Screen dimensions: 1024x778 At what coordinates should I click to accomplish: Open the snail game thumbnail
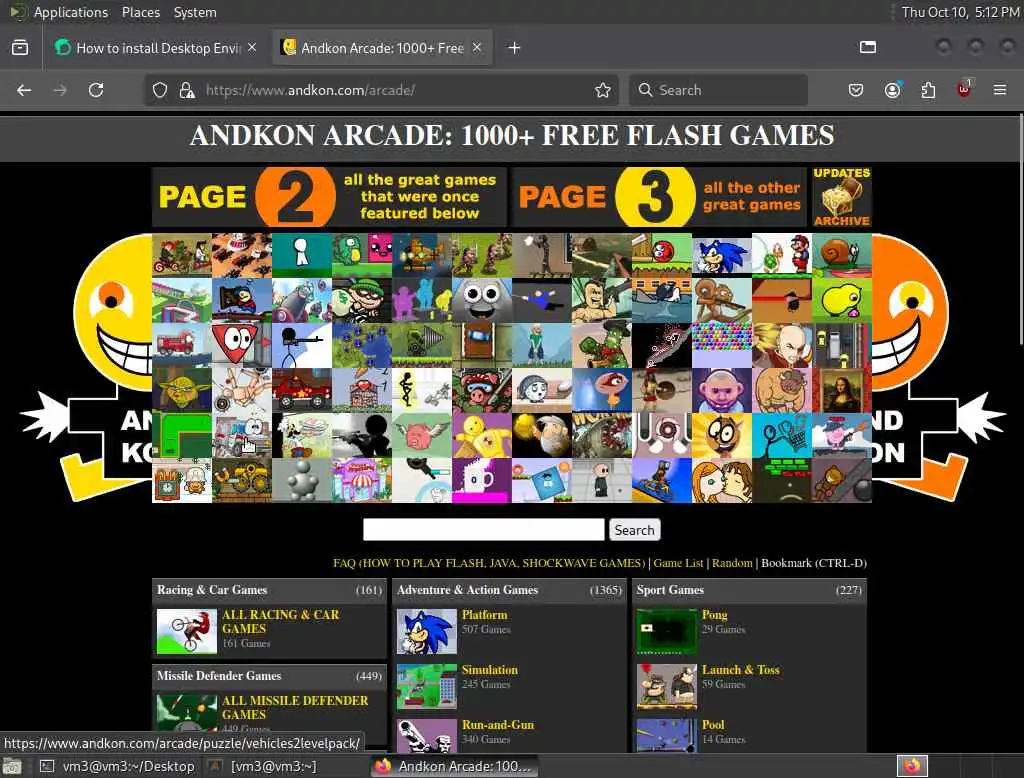click(842, 255)
